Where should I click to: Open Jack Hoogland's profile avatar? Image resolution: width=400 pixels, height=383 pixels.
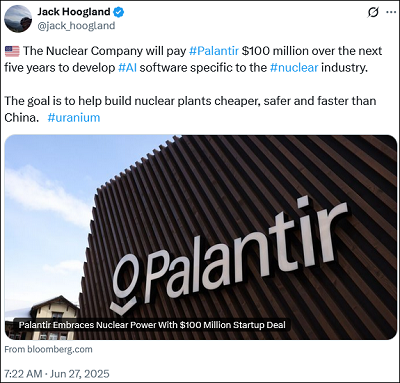(x=18, y=19)
